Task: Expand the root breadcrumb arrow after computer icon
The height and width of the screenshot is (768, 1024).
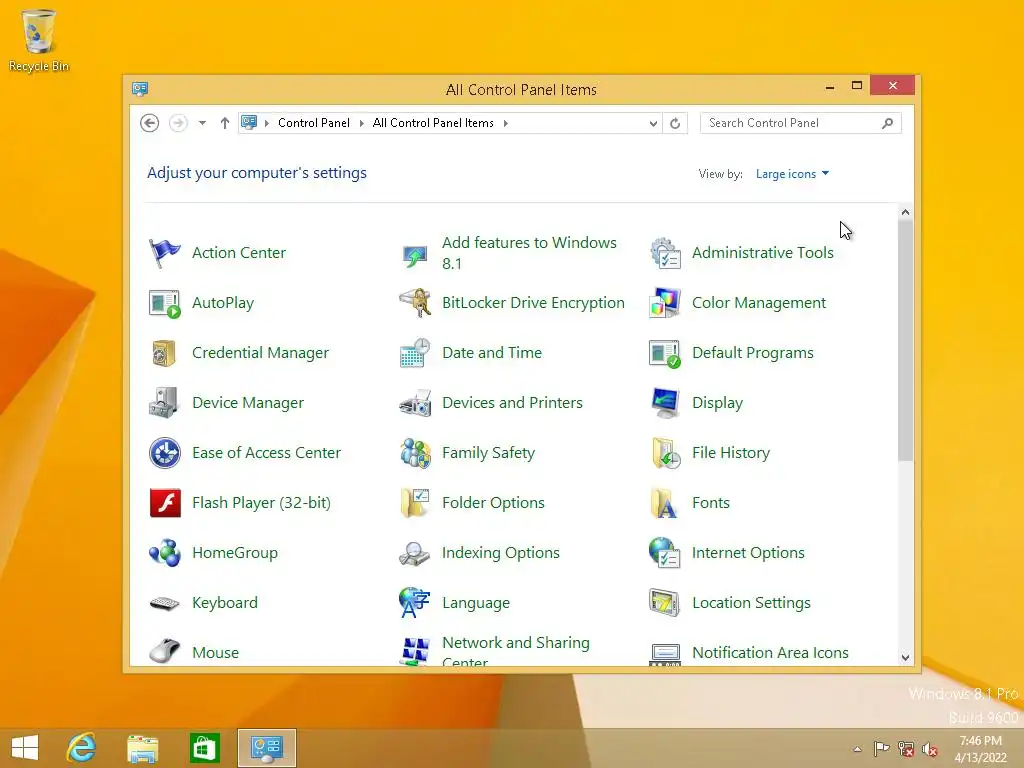Action: coord(266,123)
